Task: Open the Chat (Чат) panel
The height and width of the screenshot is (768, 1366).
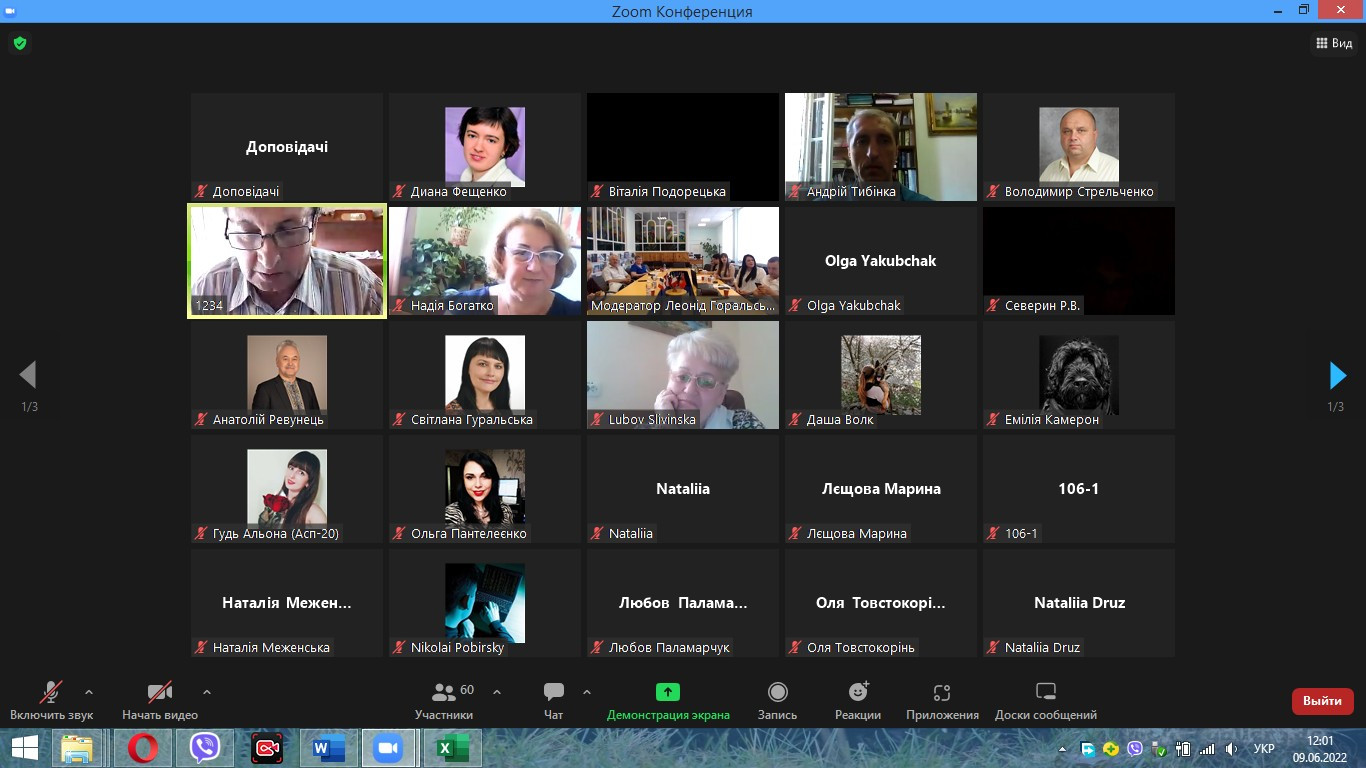Action: (x=553, y=692)
